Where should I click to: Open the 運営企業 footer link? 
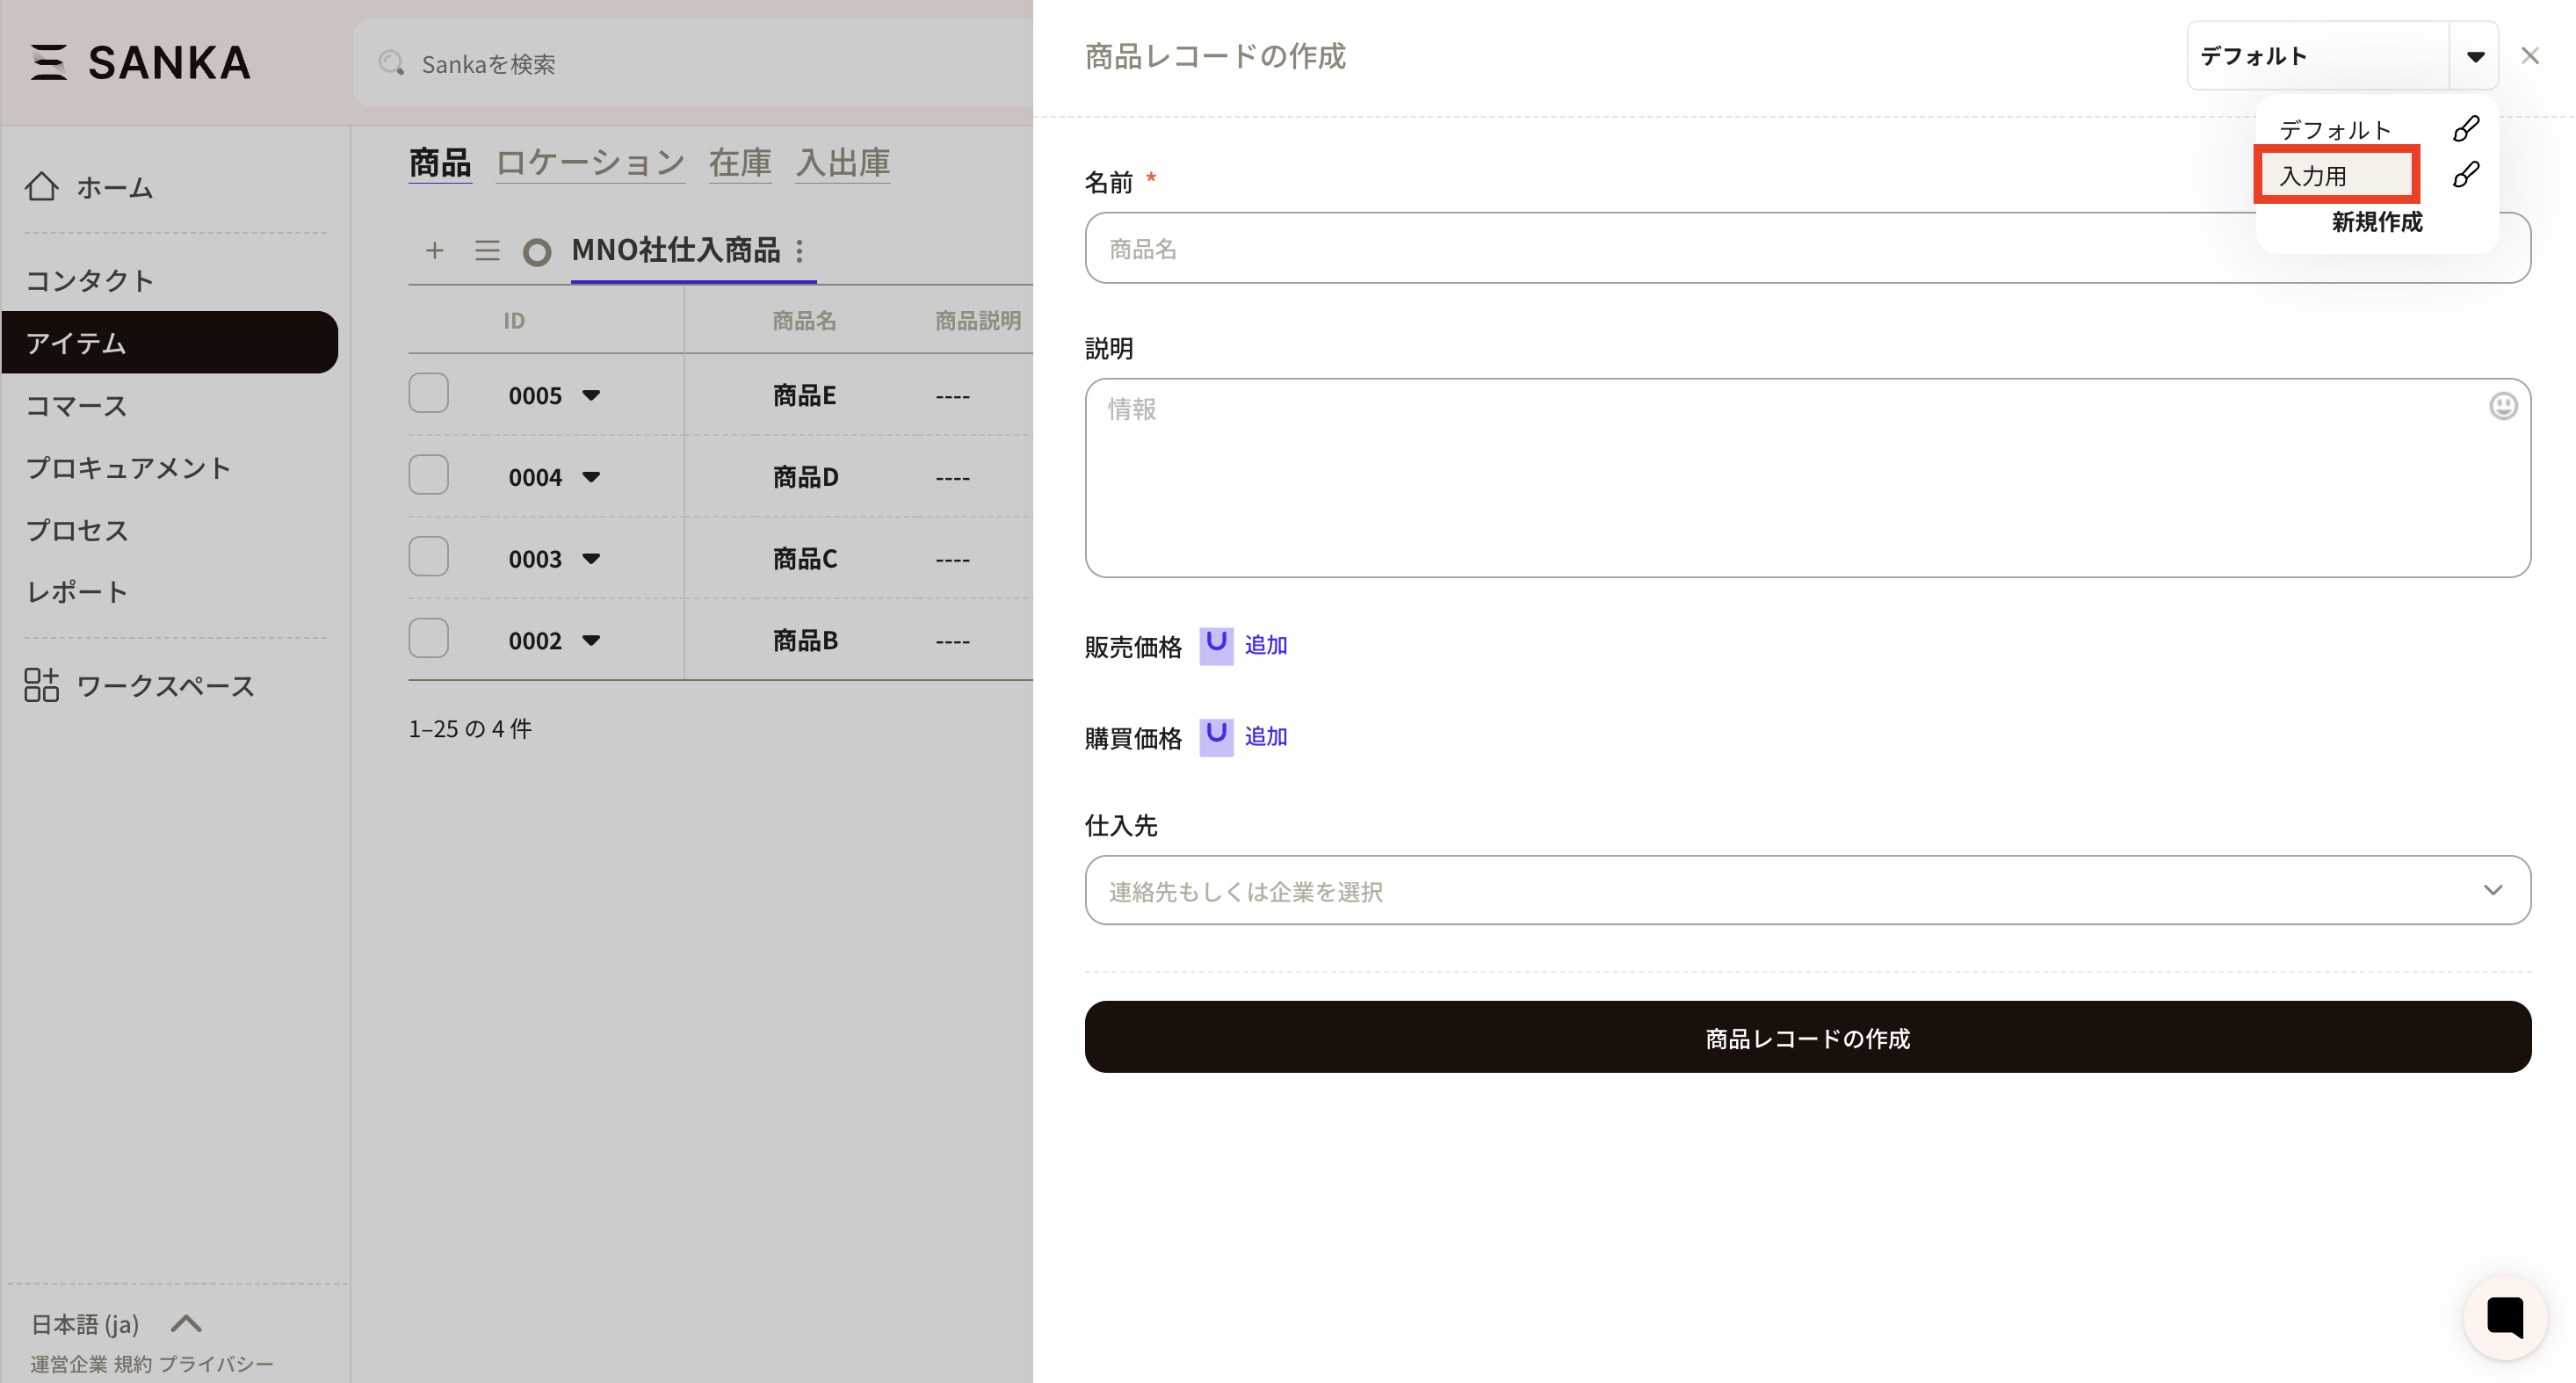coord(68,1364)
